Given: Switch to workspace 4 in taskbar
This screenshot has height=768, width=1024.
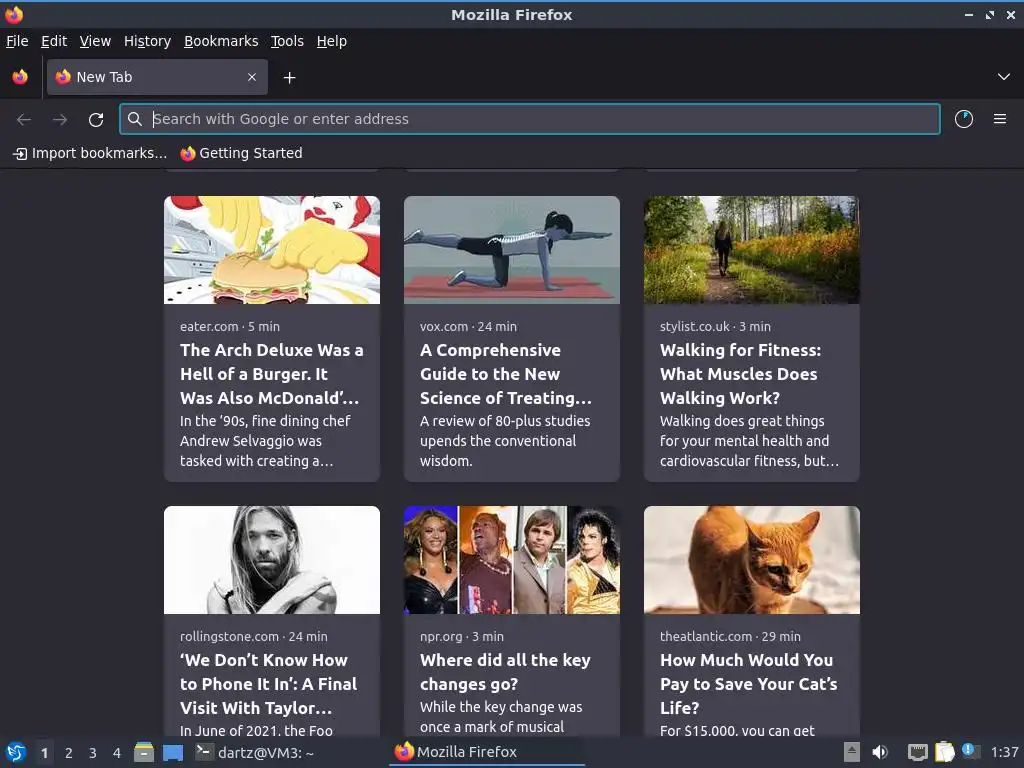Looking at the screenshot, I should coord(117,753).
